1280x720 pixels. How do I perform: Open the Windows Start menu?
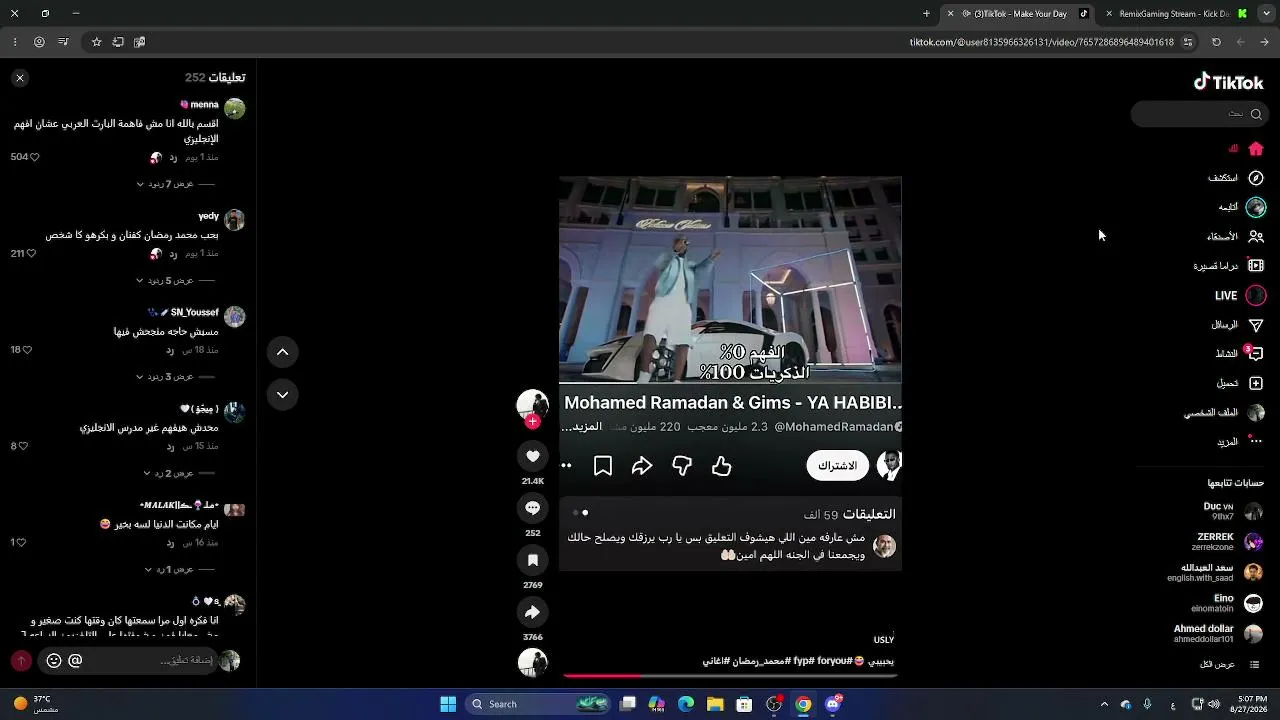[x=448, y=704]
